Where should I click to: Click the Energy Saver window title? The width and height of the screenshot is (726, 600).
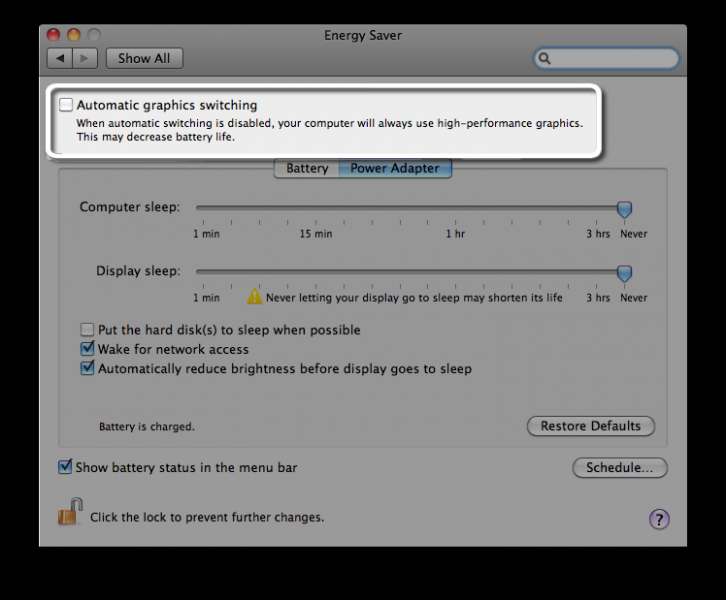click(363, 35)
